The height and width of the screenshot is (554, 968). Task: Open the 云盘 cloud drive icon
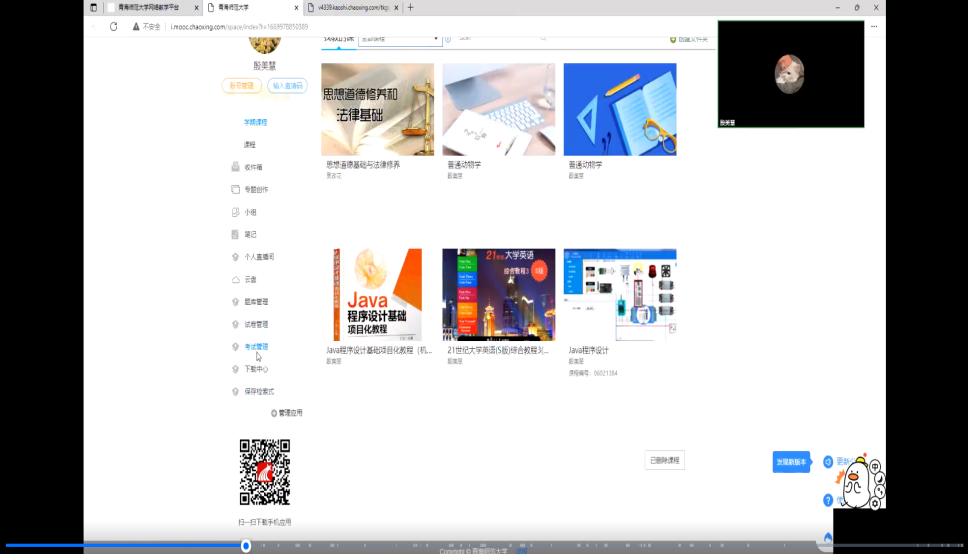click(235, 279)
